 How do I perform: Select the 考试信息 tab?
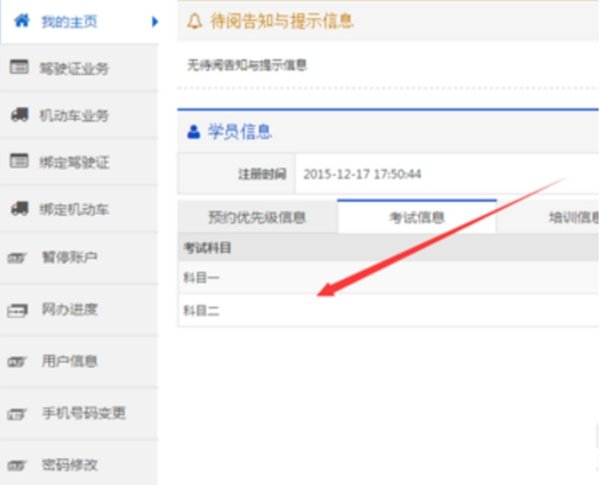[x=417, y=217]
